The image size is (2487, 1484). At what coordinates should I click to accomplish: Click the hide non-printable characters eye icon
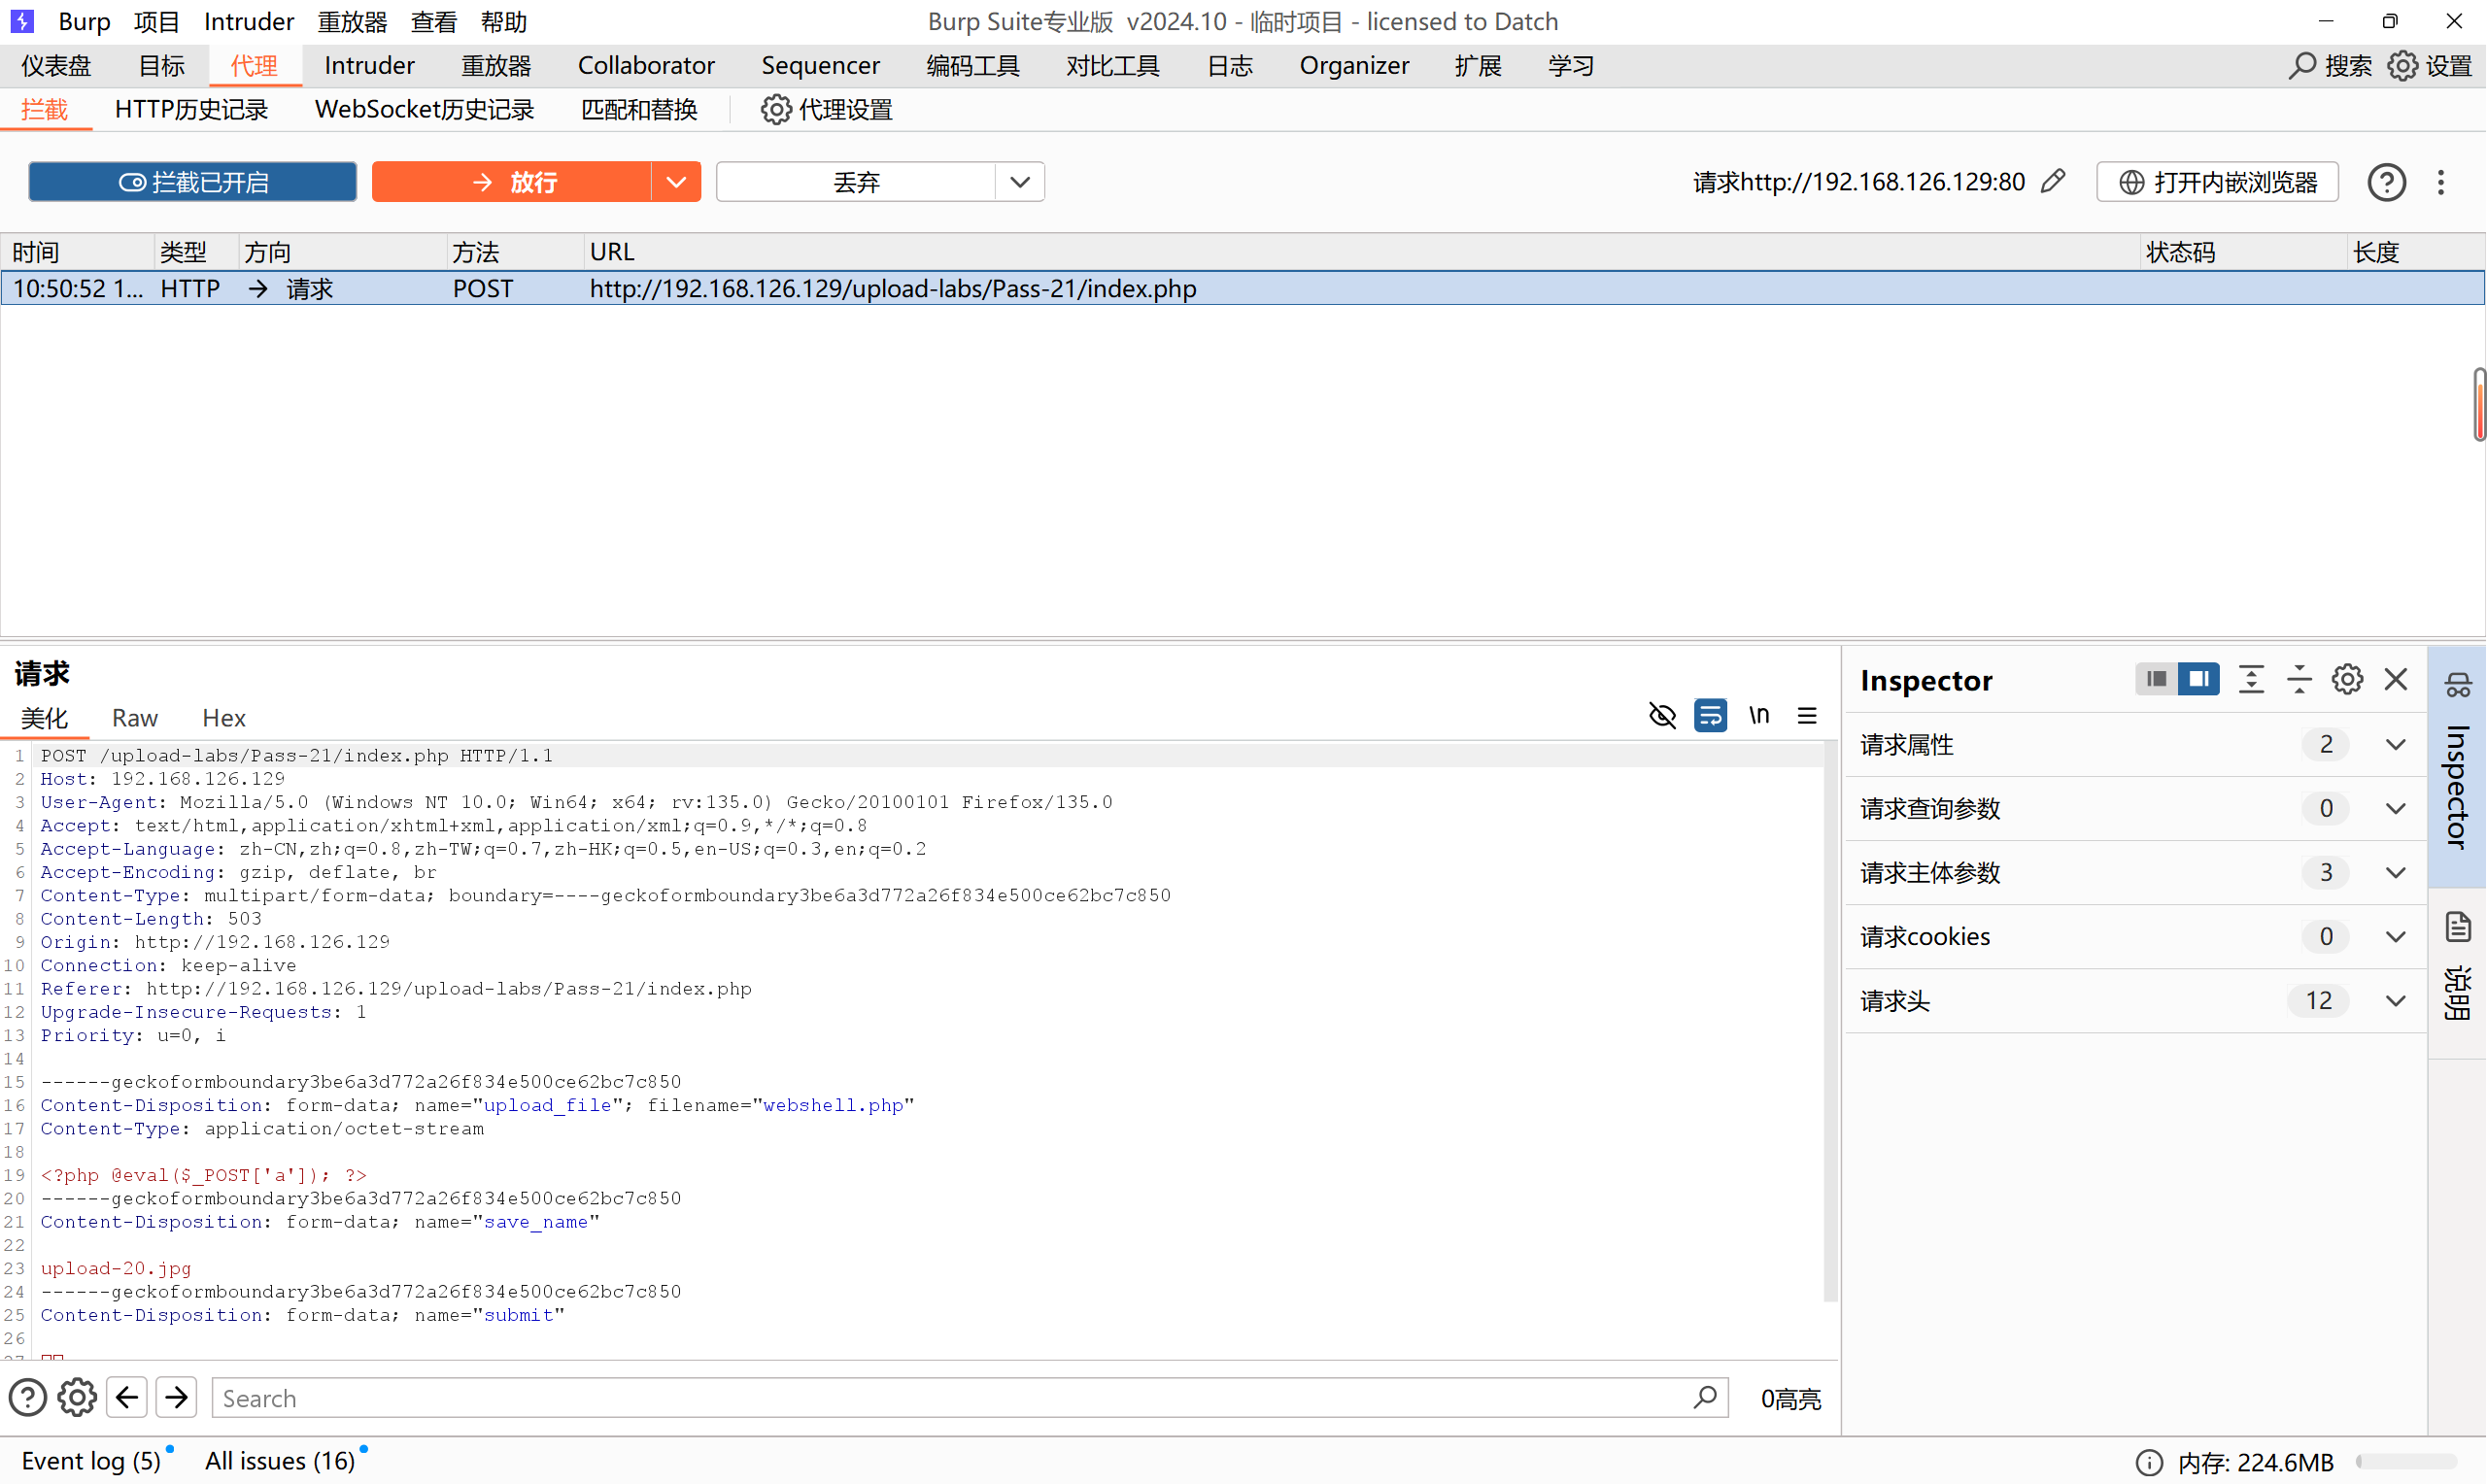tap(1662, 715)
